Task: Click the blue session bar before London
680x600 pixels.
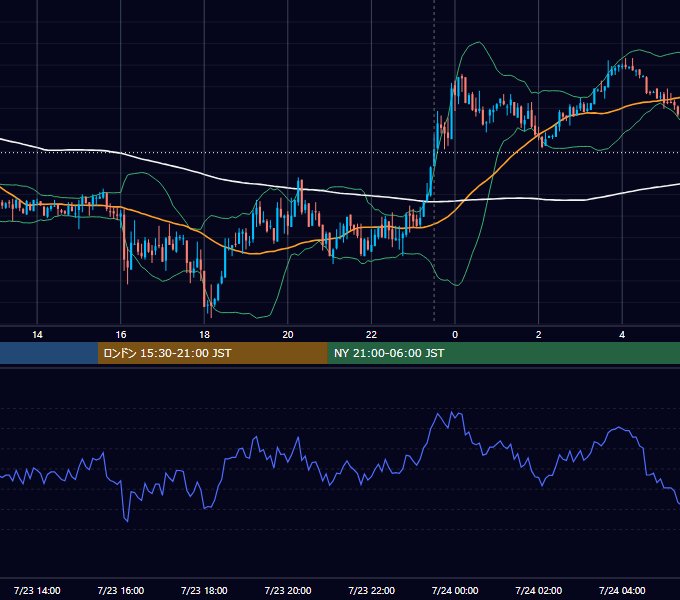Action: click(49, 353)
